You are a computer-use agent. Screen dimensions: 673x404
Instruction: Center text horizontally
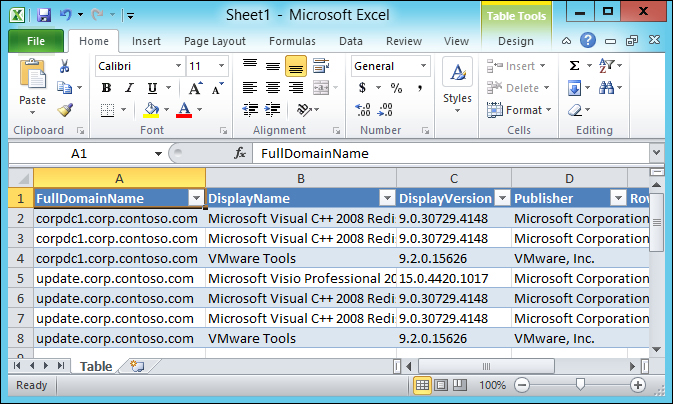coord(273,88)
